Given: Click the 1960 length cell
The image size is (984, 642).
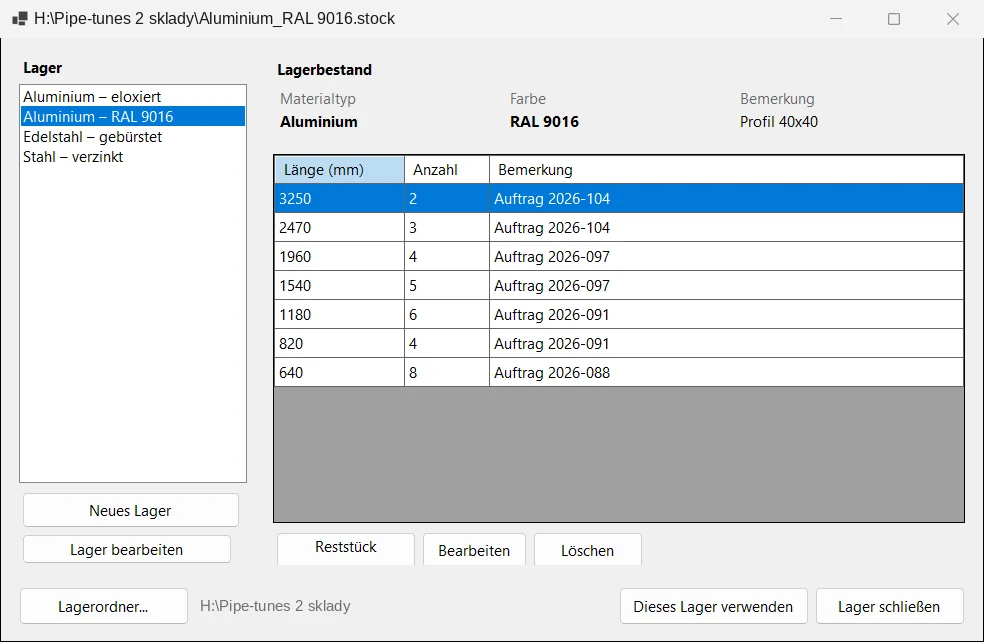Looking at the screenshot, I should (x=340, y=256).
